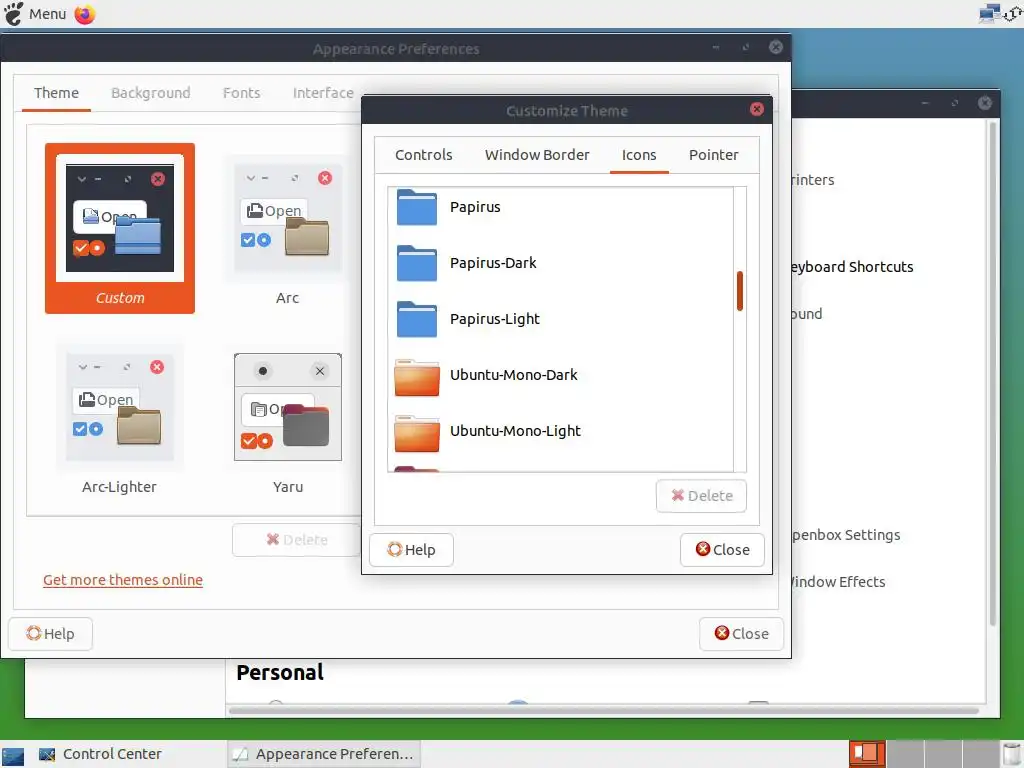Switch to the first workspace in pager
Viewport: 1024px width, 768px height.
867,754
